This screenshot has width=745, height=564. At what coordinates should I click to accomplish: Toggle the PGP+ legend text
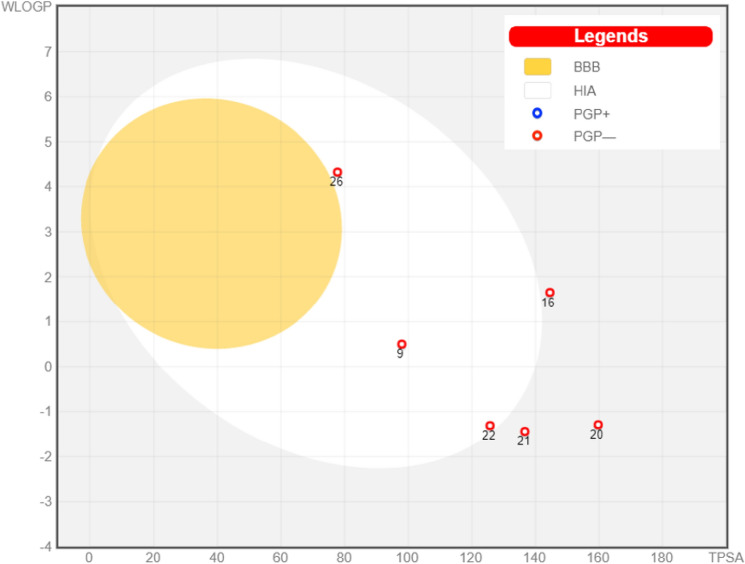point(591,113)
